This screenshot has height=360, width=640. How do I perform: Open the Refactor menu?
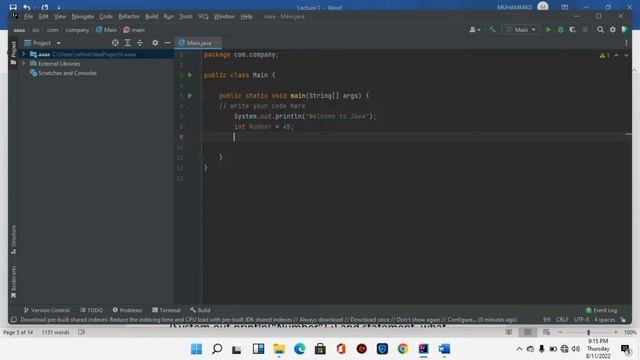(129, 17)
